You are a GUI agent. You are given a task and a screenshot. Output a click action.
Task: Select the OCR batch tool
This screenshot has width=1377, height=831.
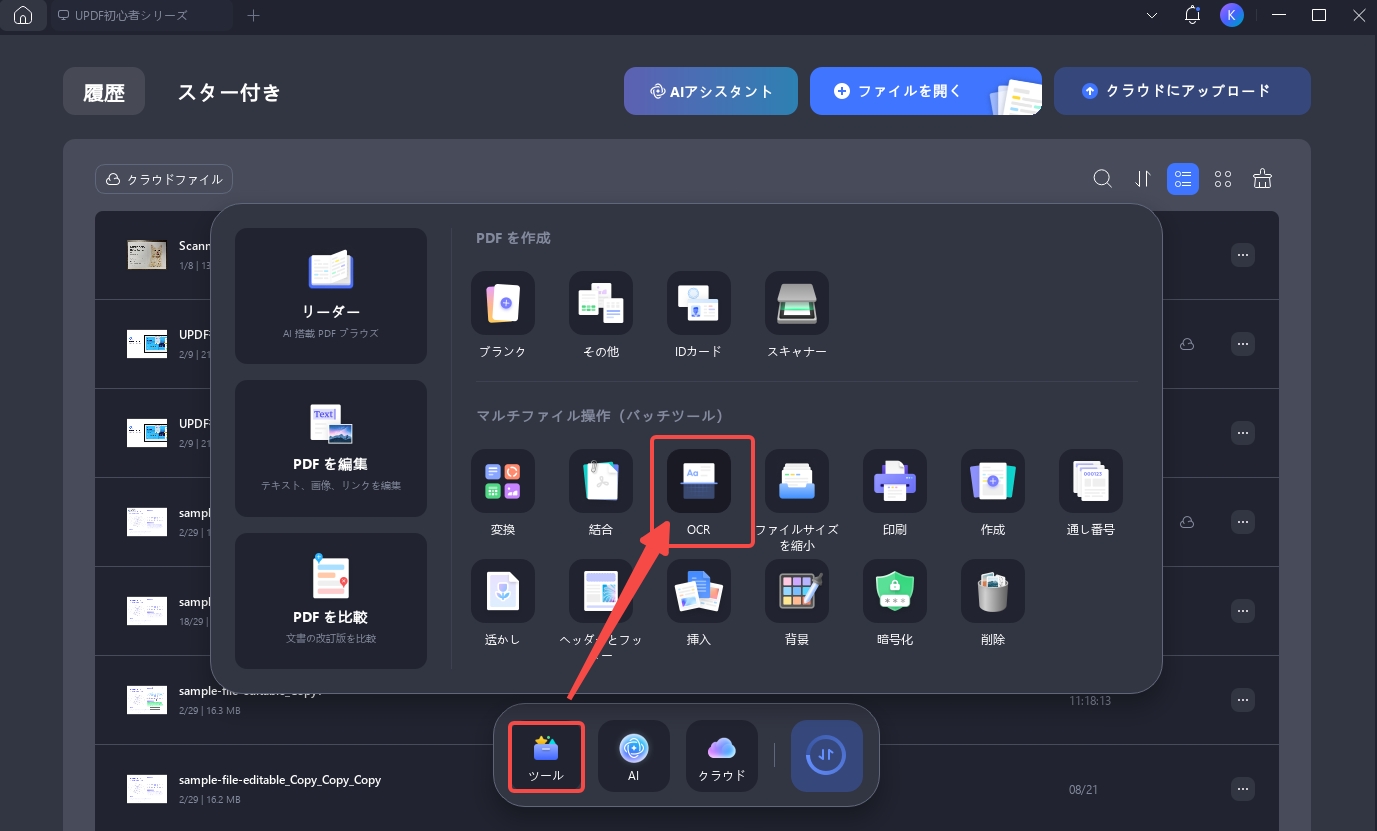click(x=699, y=481)
